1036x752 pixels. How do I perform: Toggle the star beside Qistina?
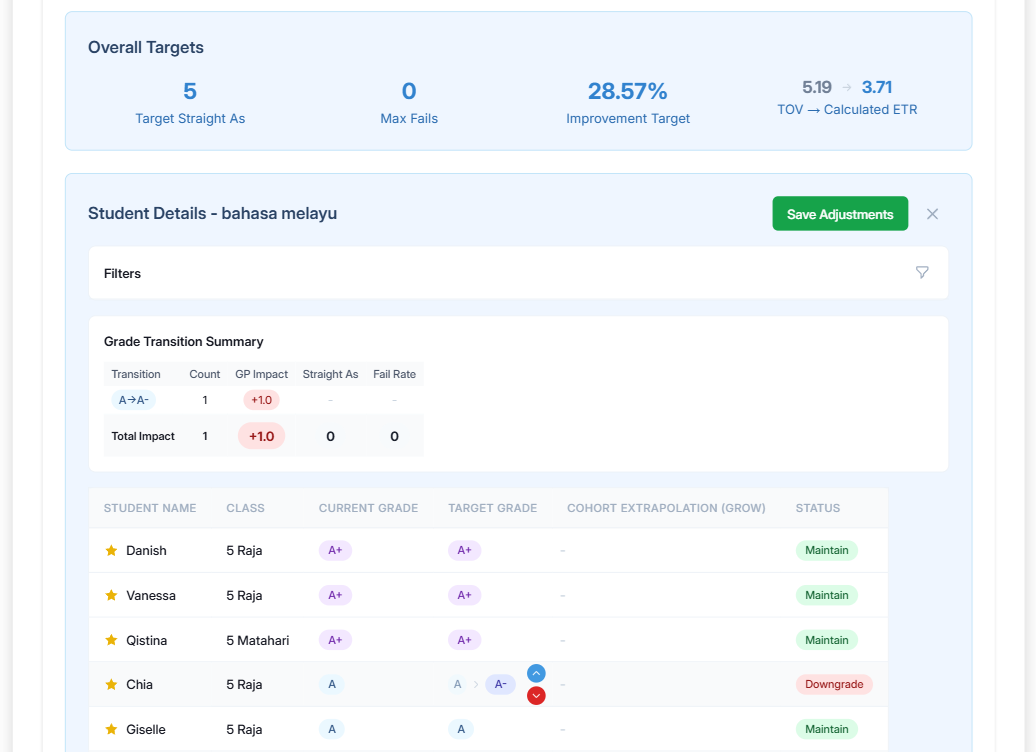tap(111, 640)
